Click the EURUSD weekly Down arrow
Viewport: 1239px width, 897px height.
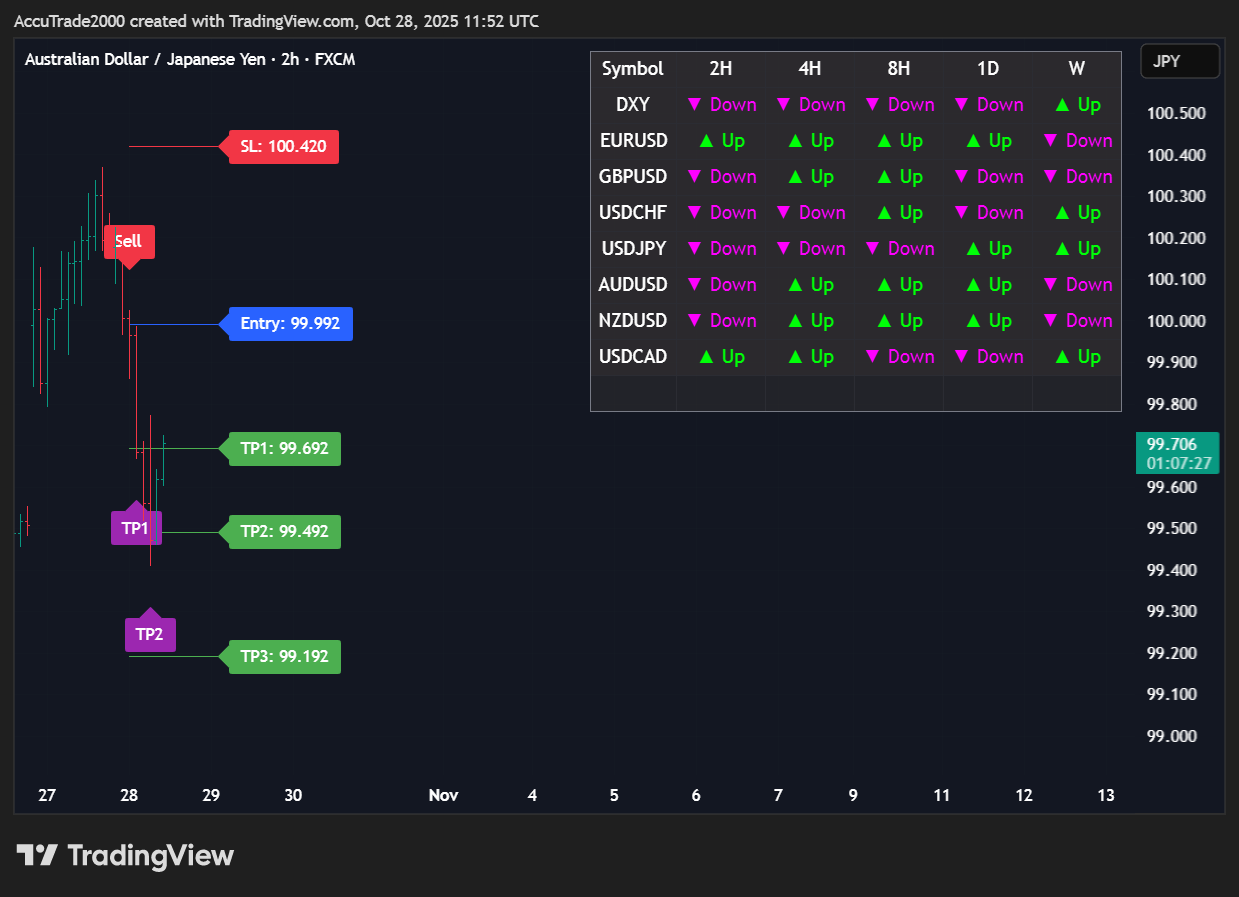tap(1077, 141)
